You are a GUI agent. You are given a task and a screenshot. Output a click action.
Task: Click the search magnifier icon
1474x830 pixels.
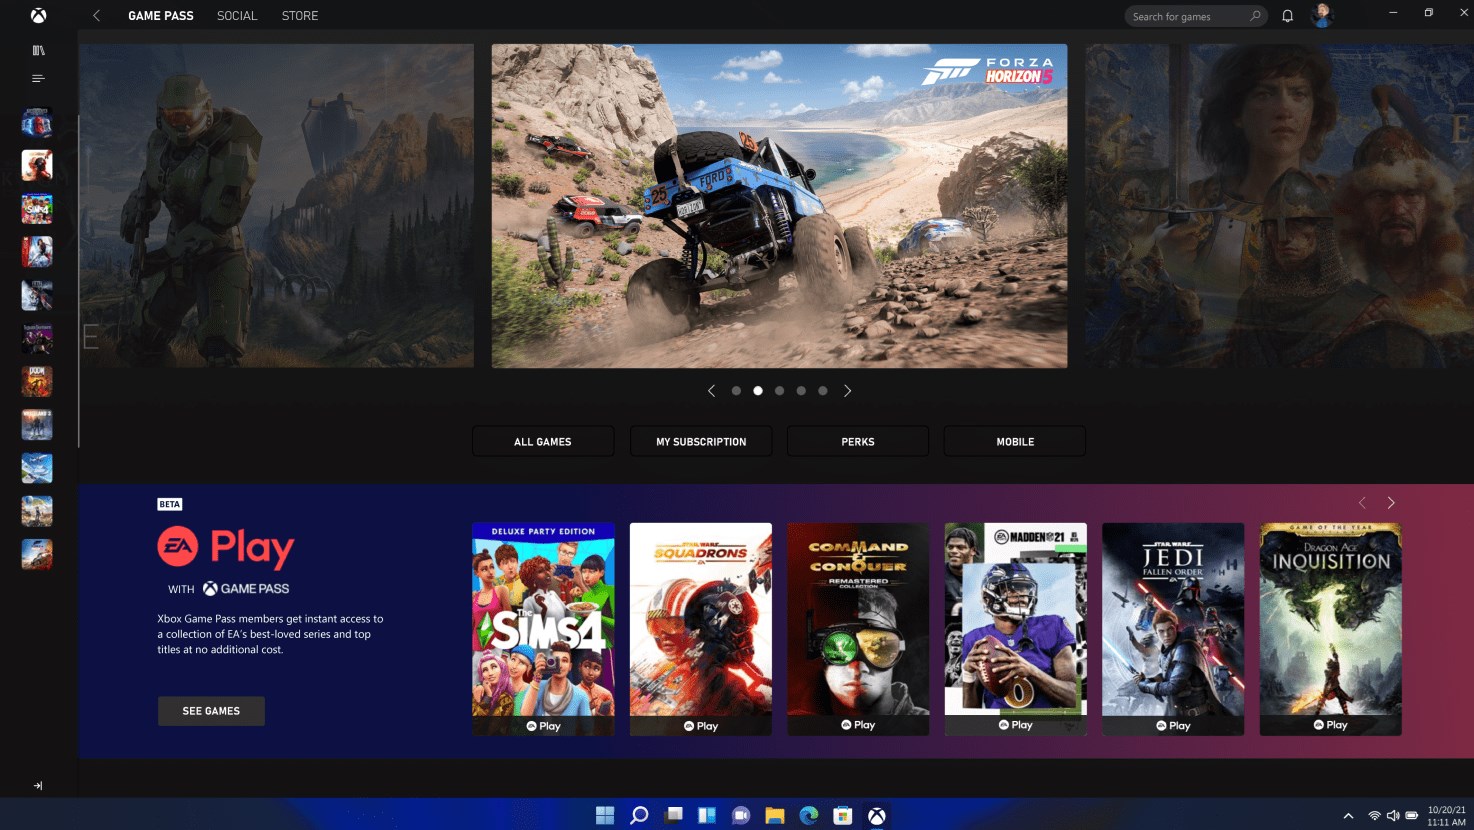pos(1255,16)
